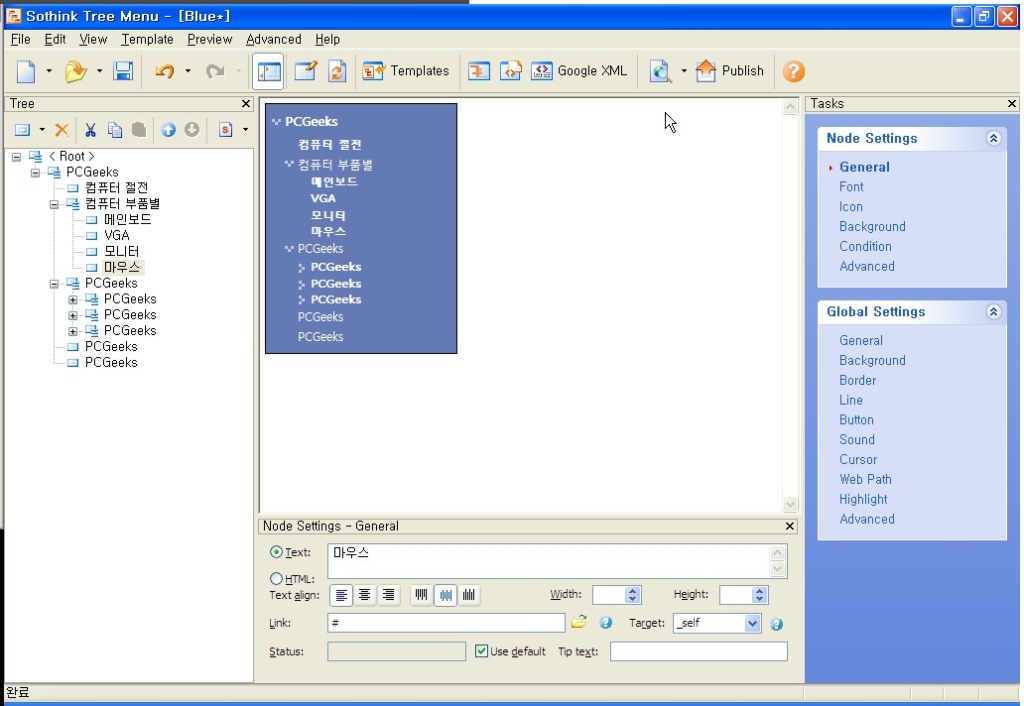This screenshot has height=706, width=1024.
Task: Open the New file dropdown arrow
Action: 48,71
